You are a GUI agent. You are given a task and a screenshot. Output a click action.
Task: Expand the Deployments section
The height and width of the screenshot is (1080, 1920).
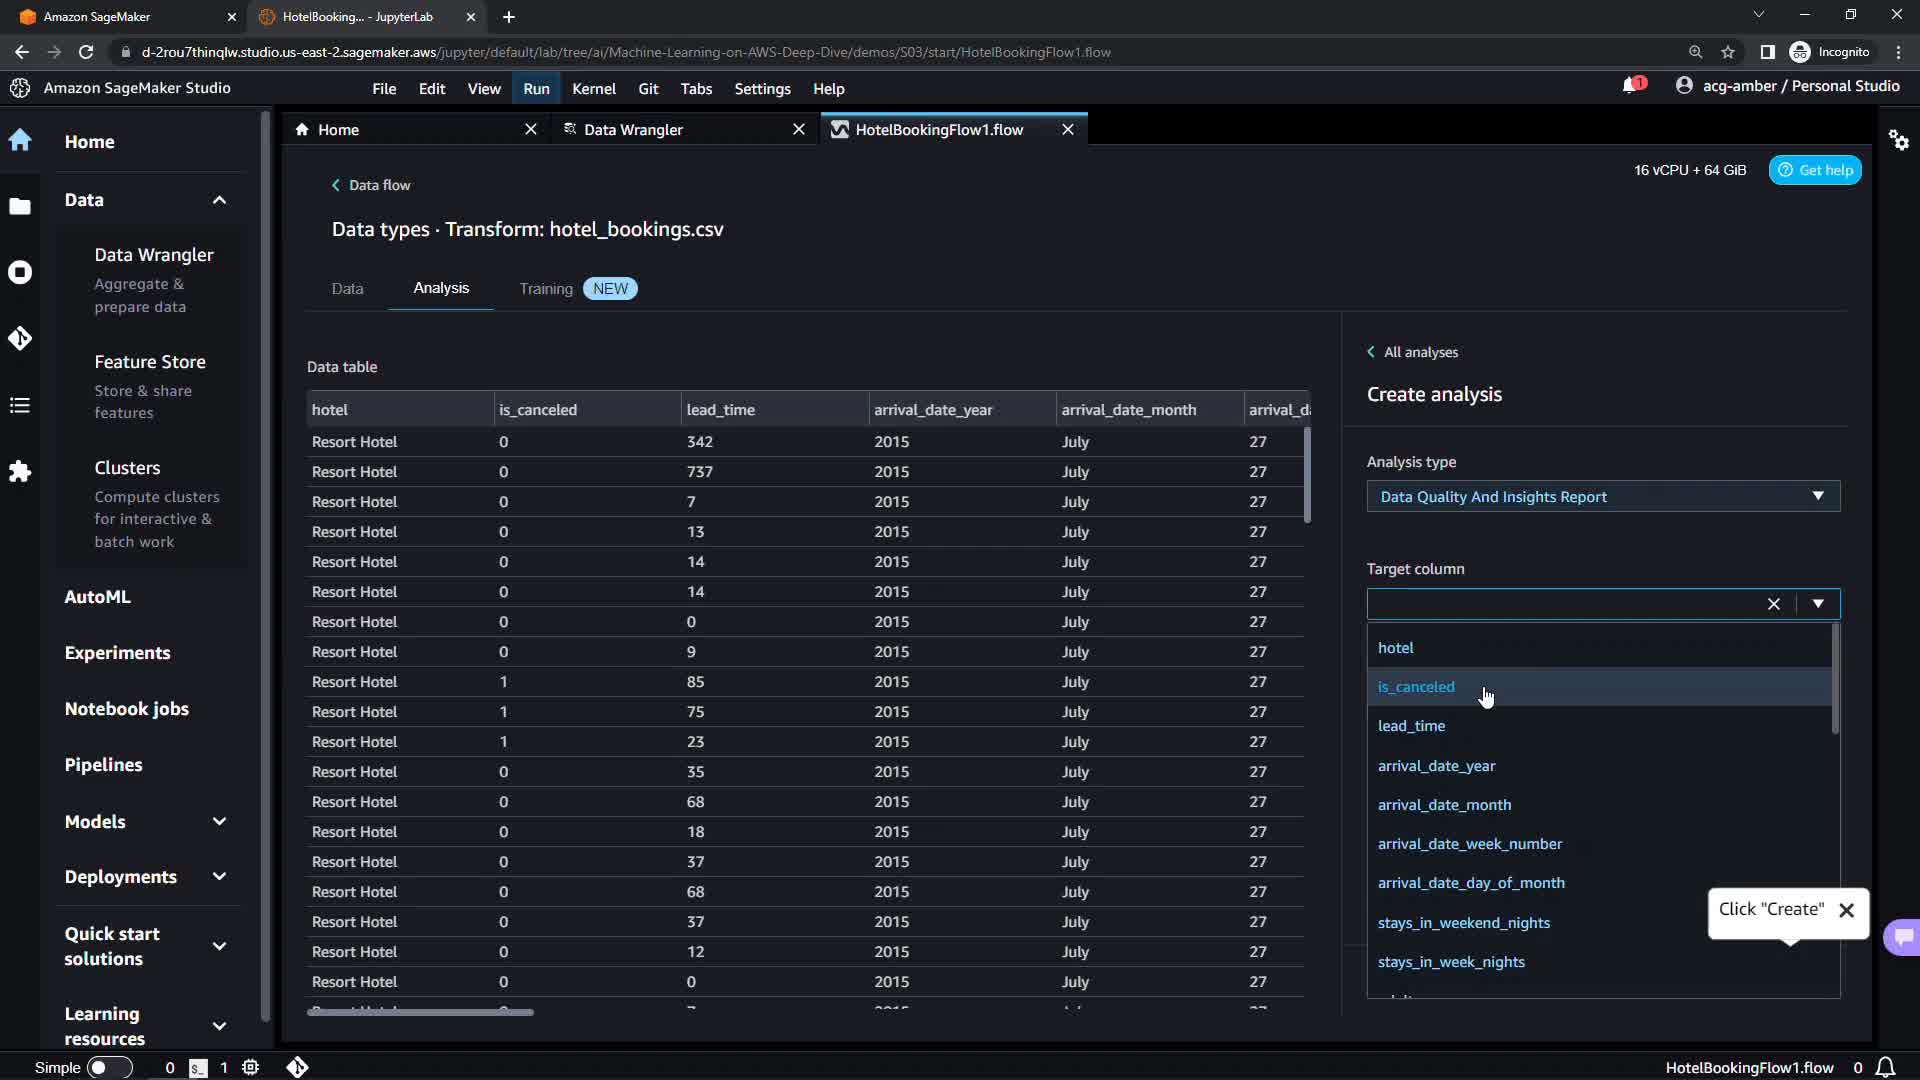[x=219, y=877]
